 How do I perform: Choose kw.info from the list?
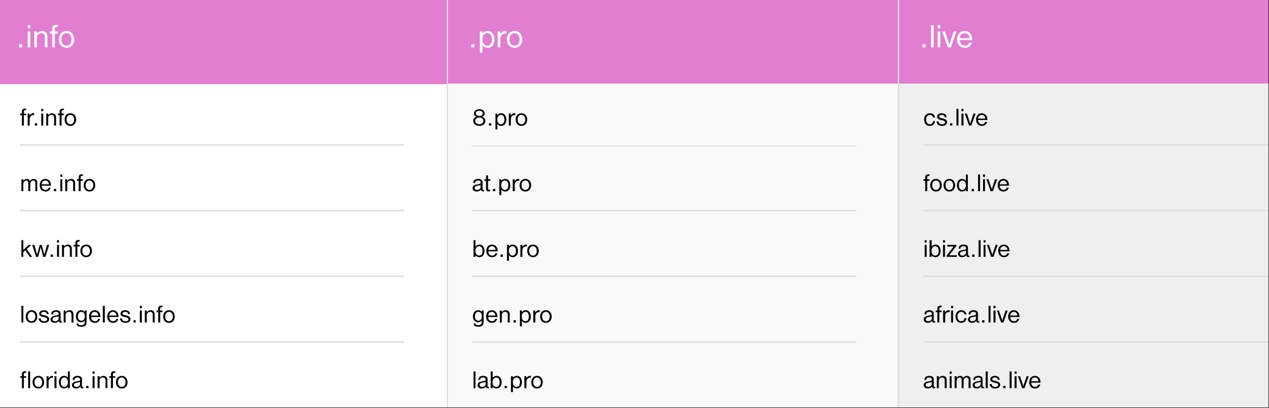coord(56,249)
